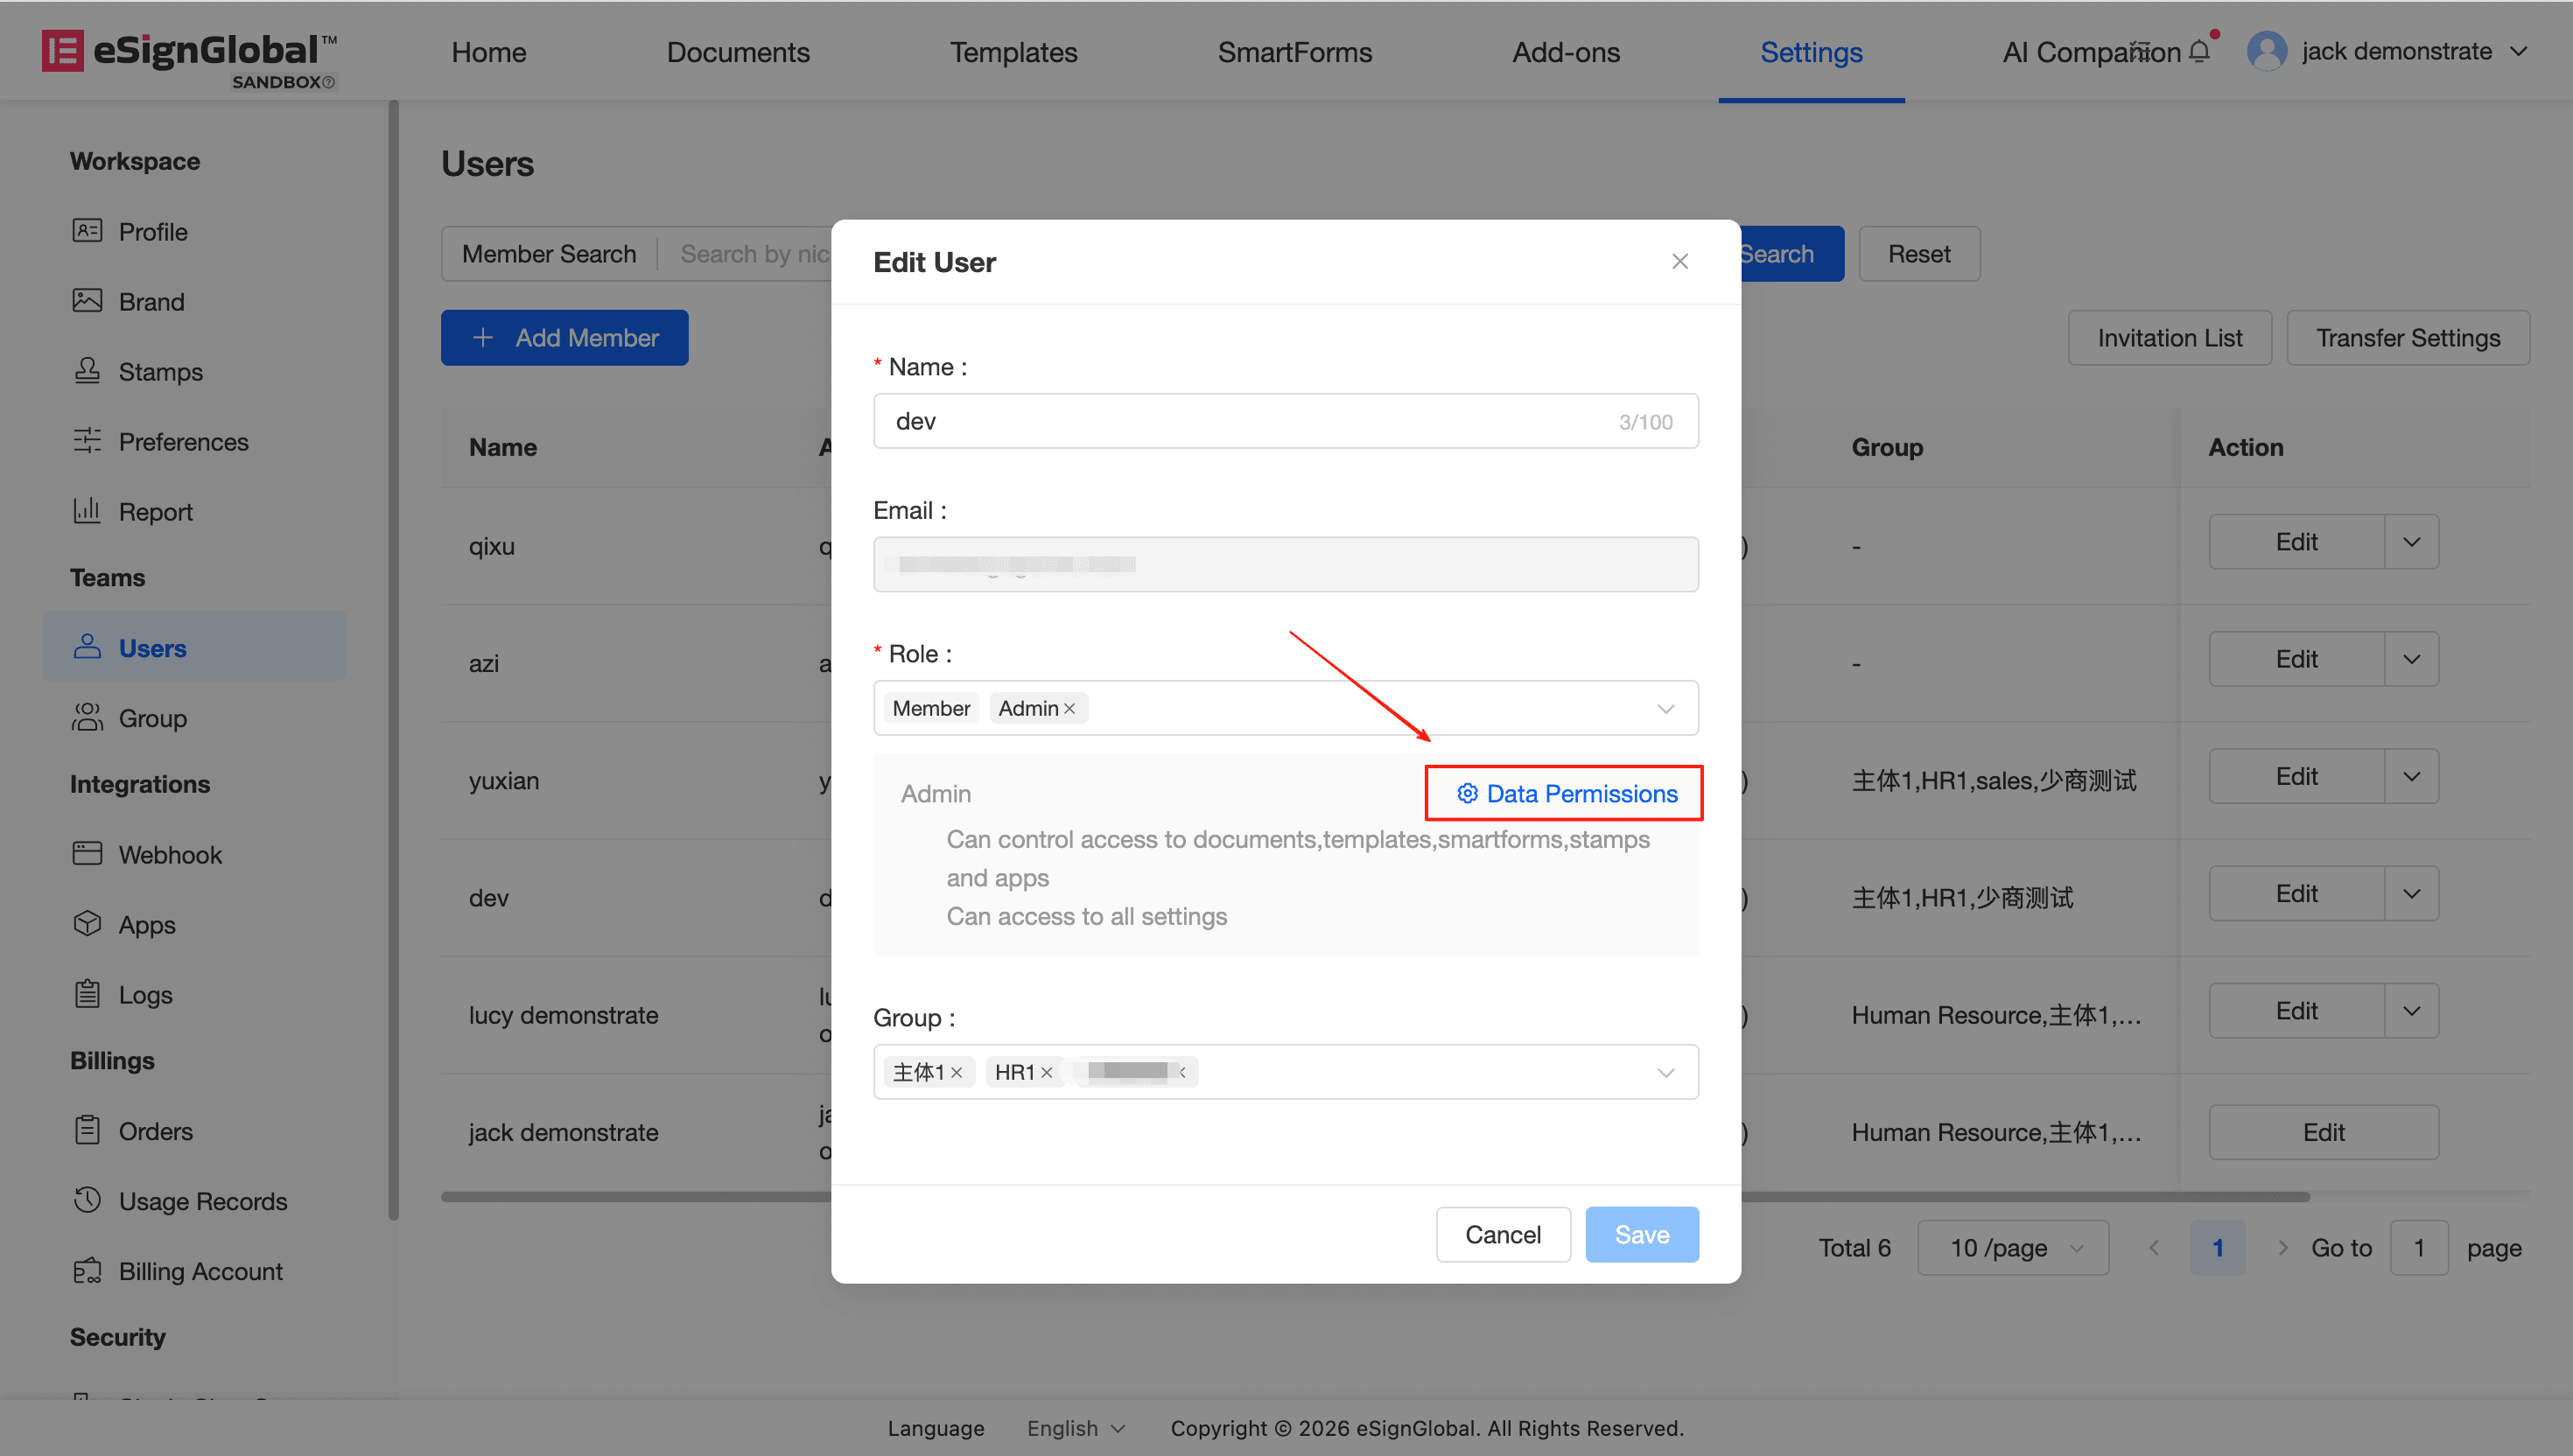
Task: Click the notification bell icon
Action: 2199,51
